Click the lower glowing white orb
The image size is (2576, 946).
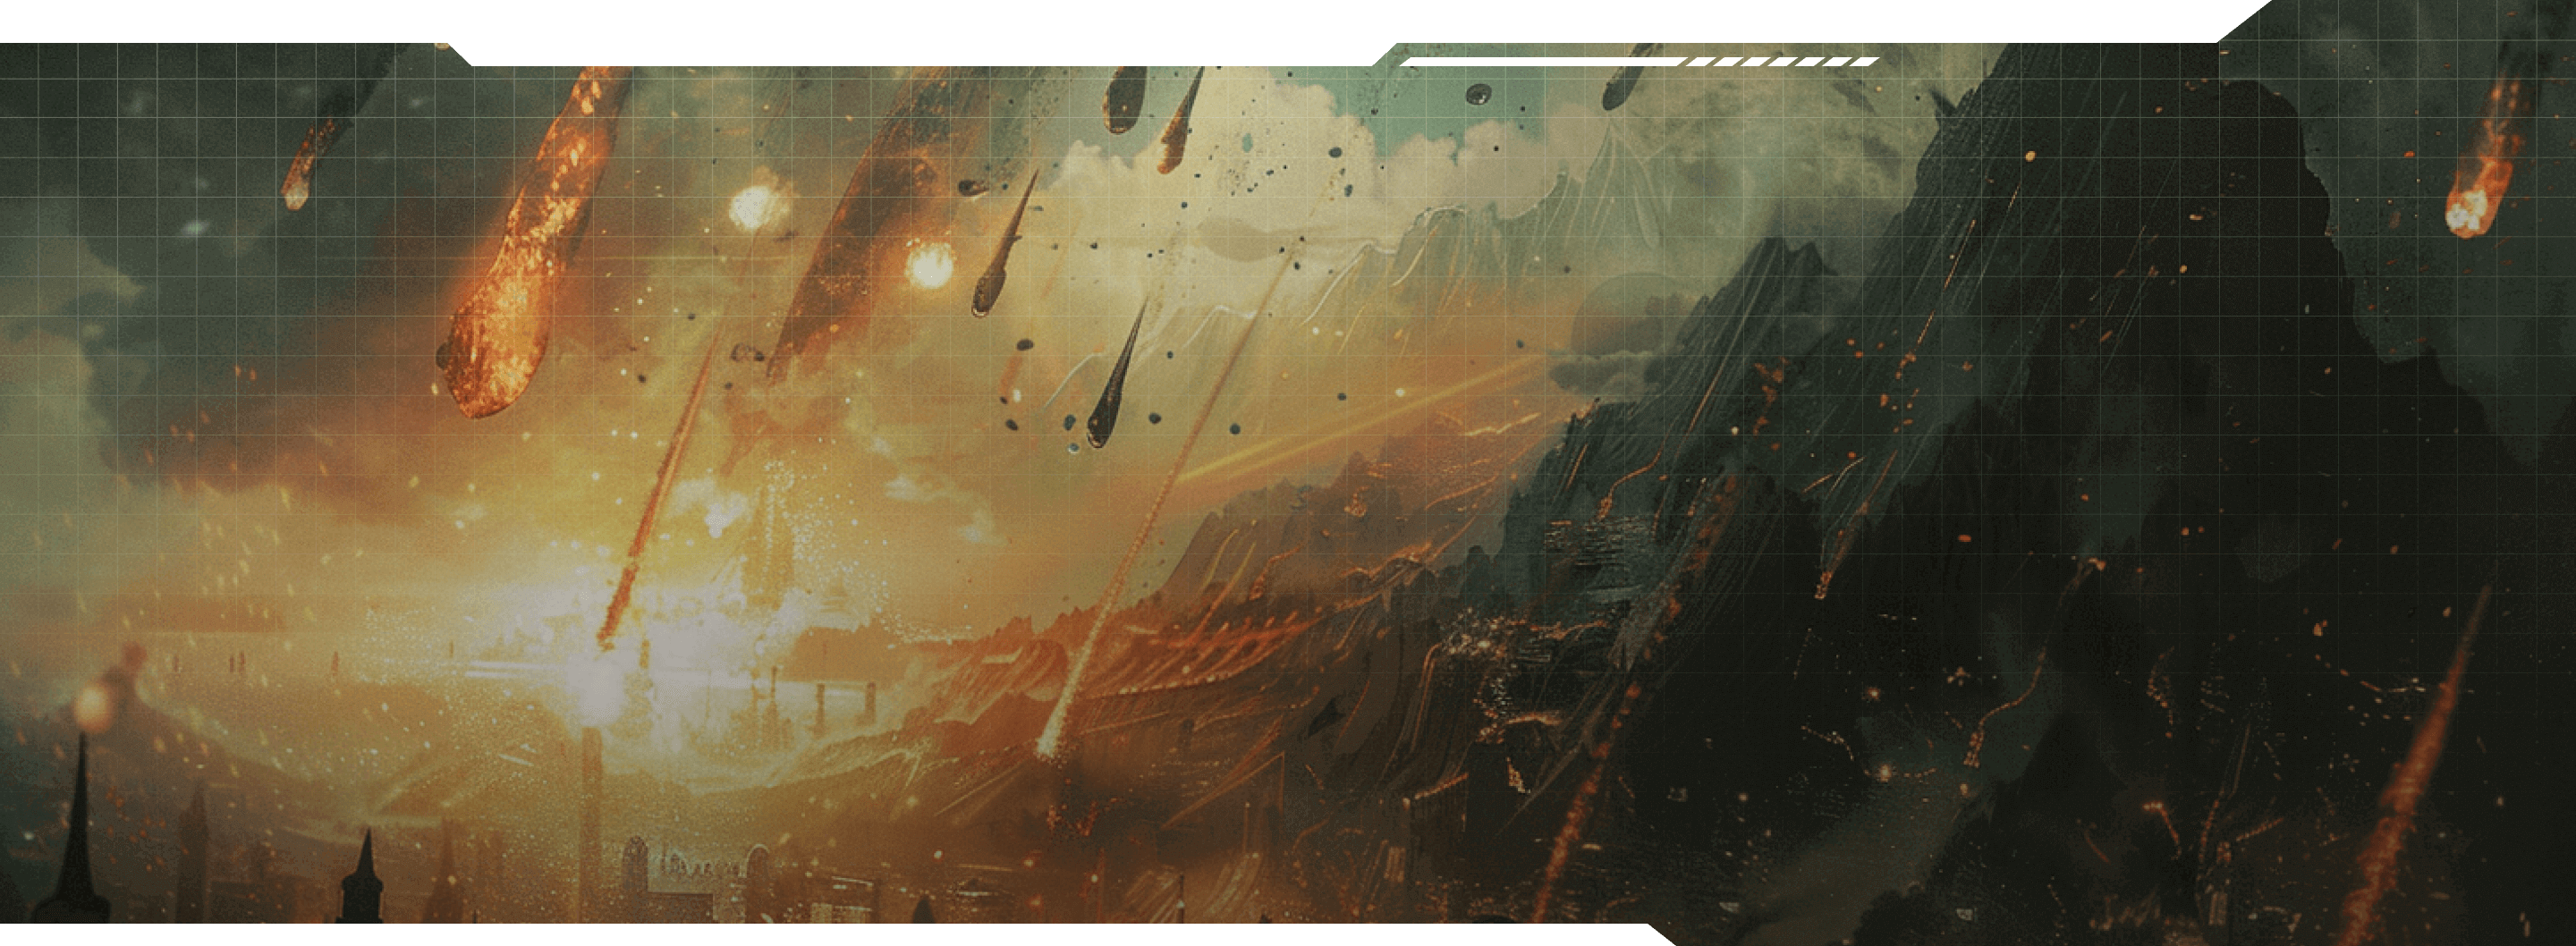pyautogui.click(x=930, y=266)
